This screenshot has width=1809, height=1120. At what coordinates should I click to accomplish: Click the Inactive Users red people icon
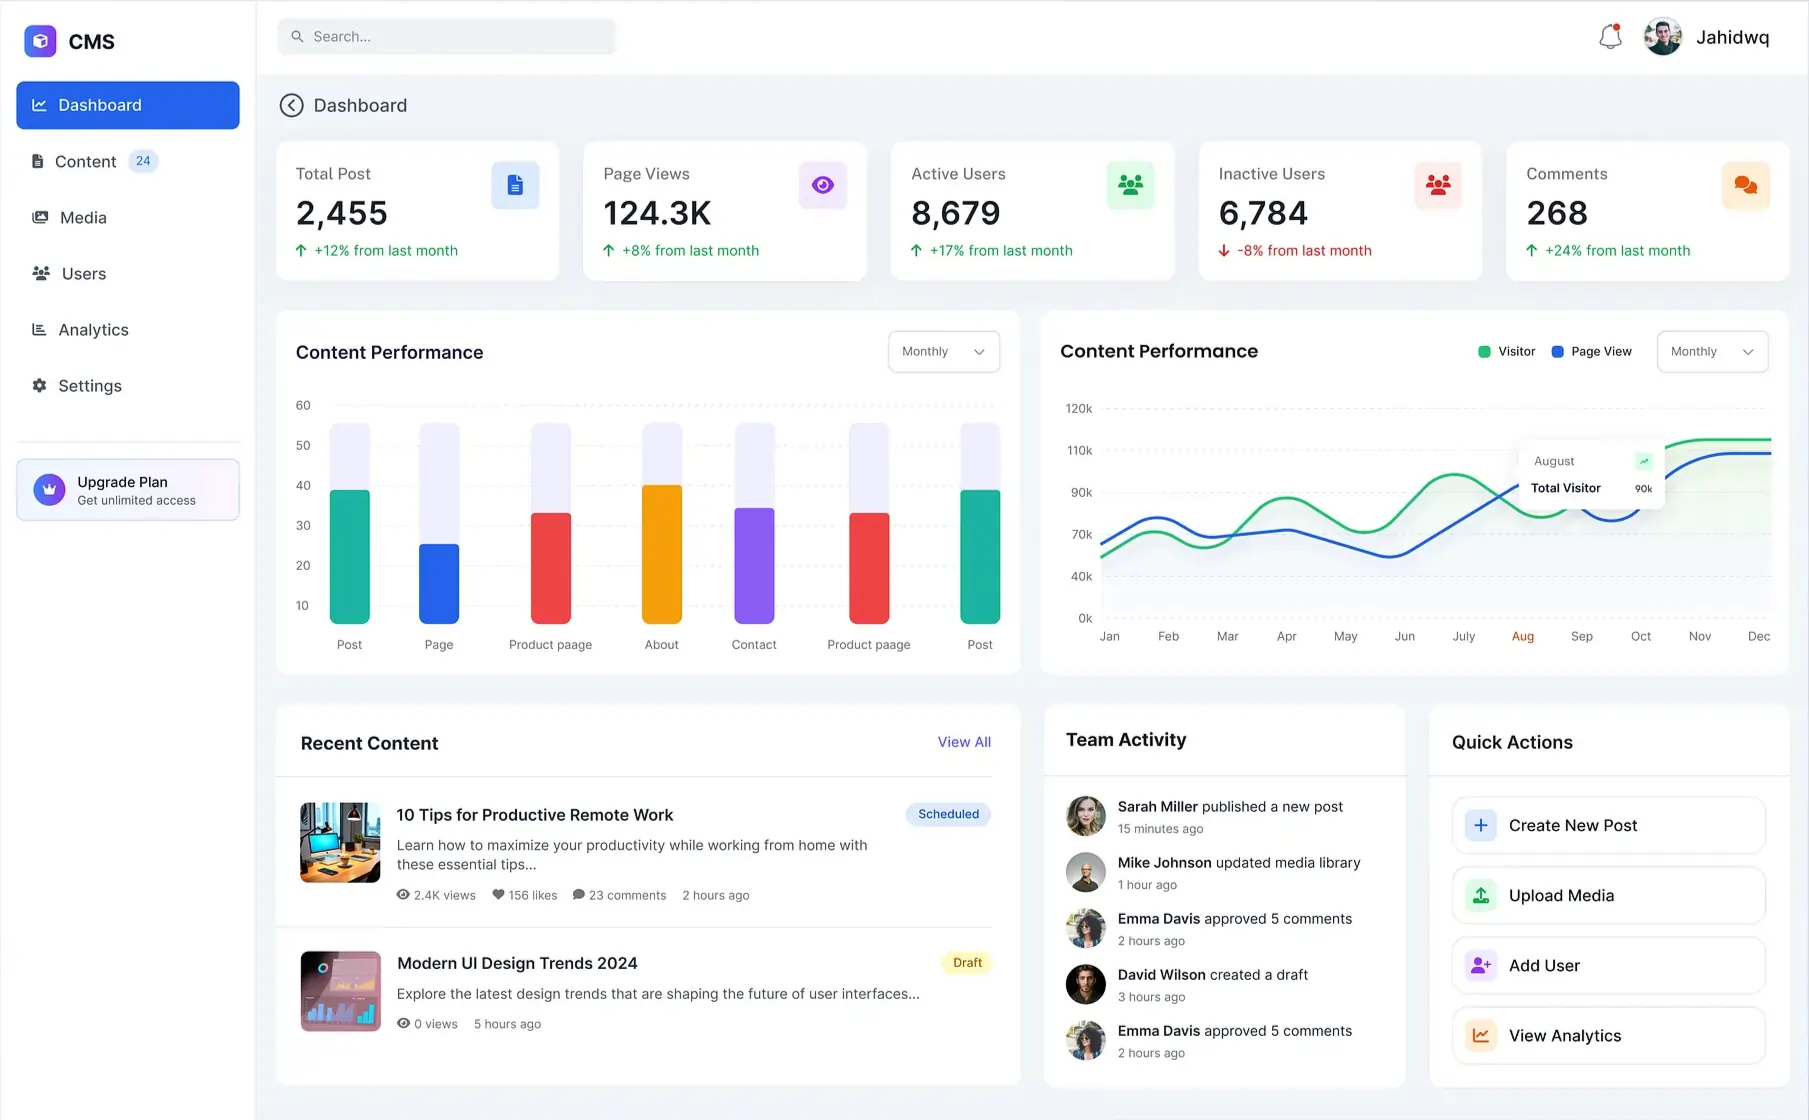pos(1438,185)
